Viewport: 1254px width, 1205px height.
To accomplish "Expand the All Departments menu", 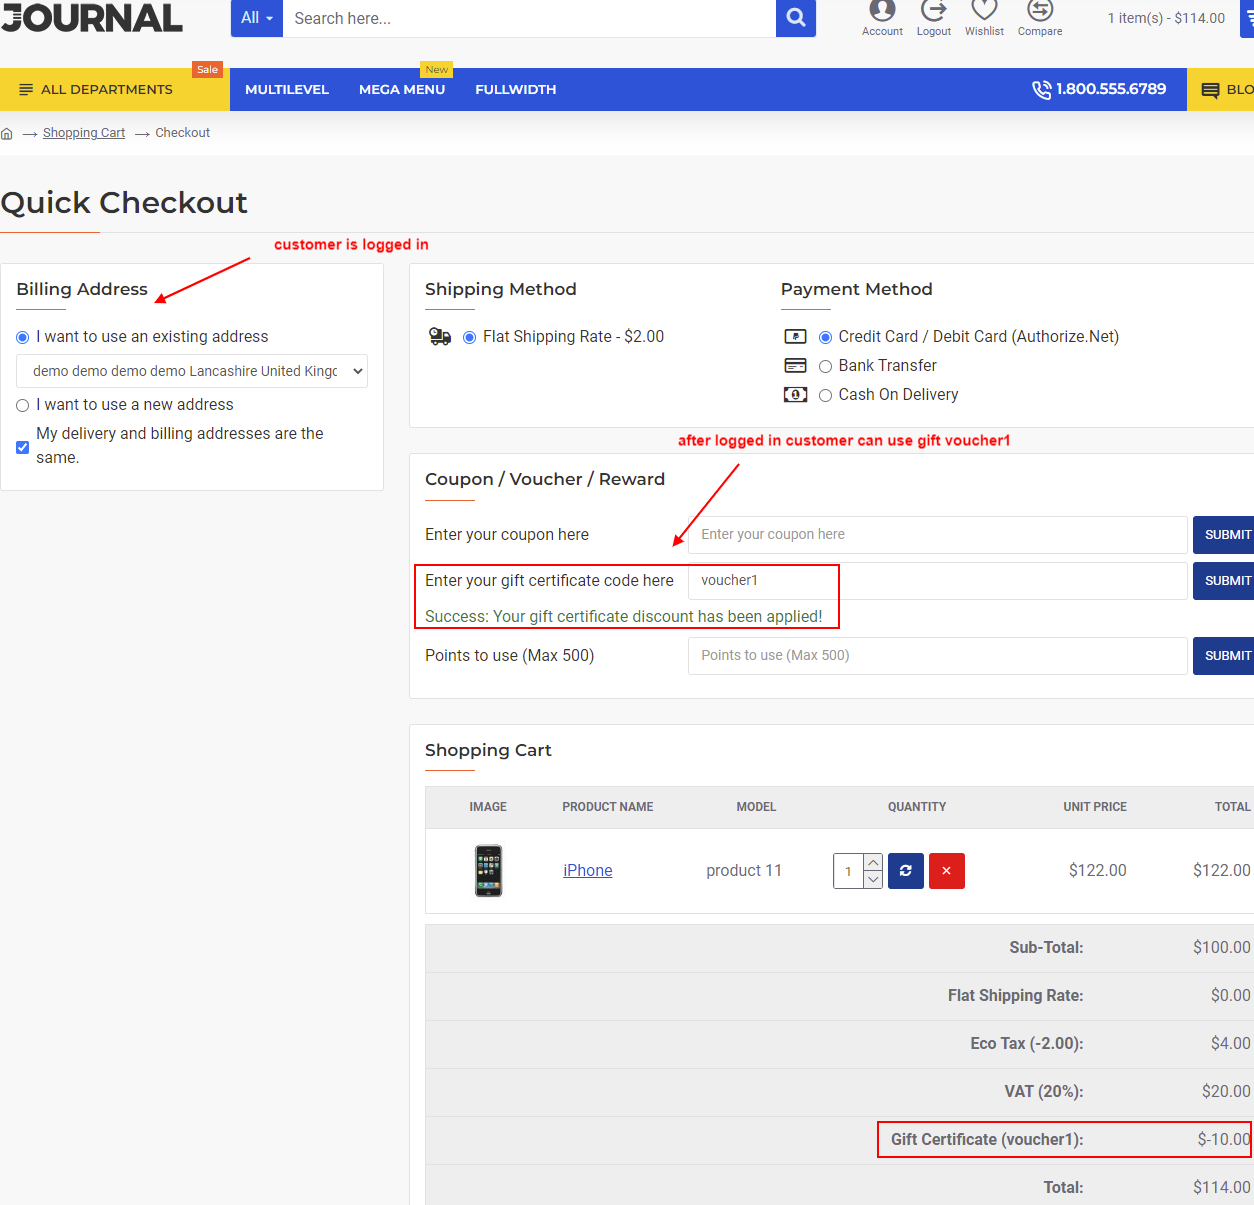I will point(97,90).
